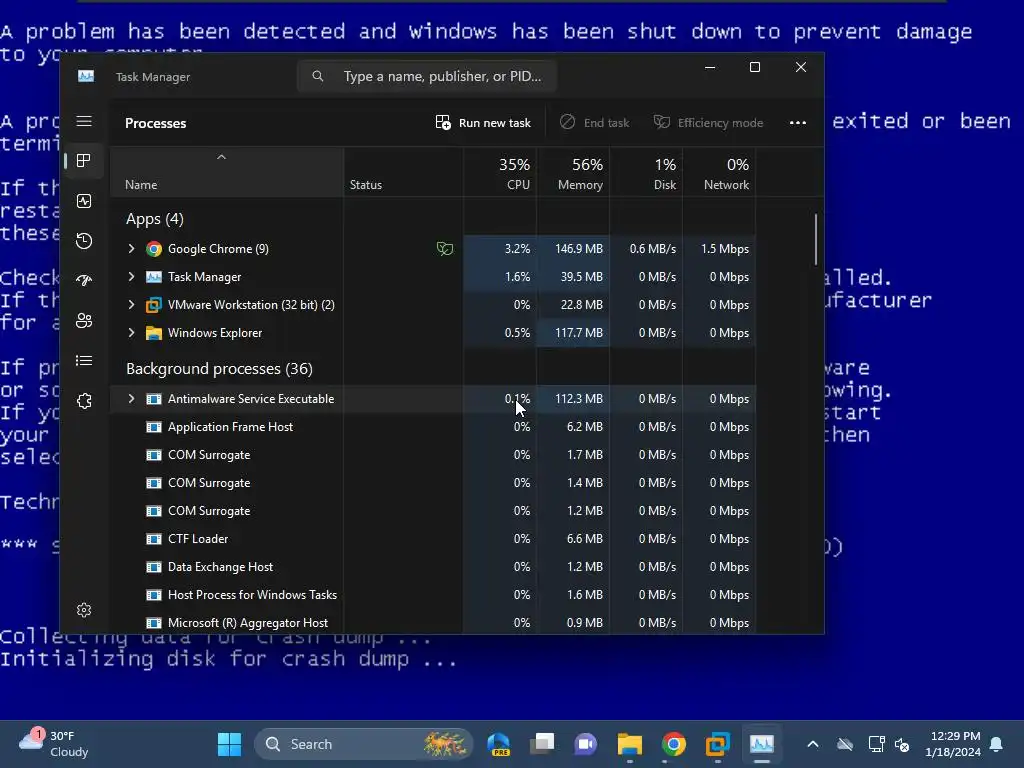Open the Users page icon in sidebar
This screenshot has height=768, width=1024.
pyautogui.click(x=84, y=321)
